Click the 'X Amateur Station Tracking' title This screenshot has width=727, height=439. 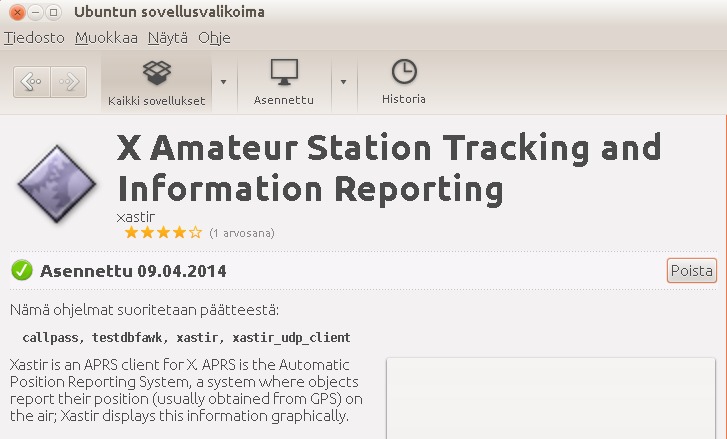pyautogui.click(x=389, y=168)
